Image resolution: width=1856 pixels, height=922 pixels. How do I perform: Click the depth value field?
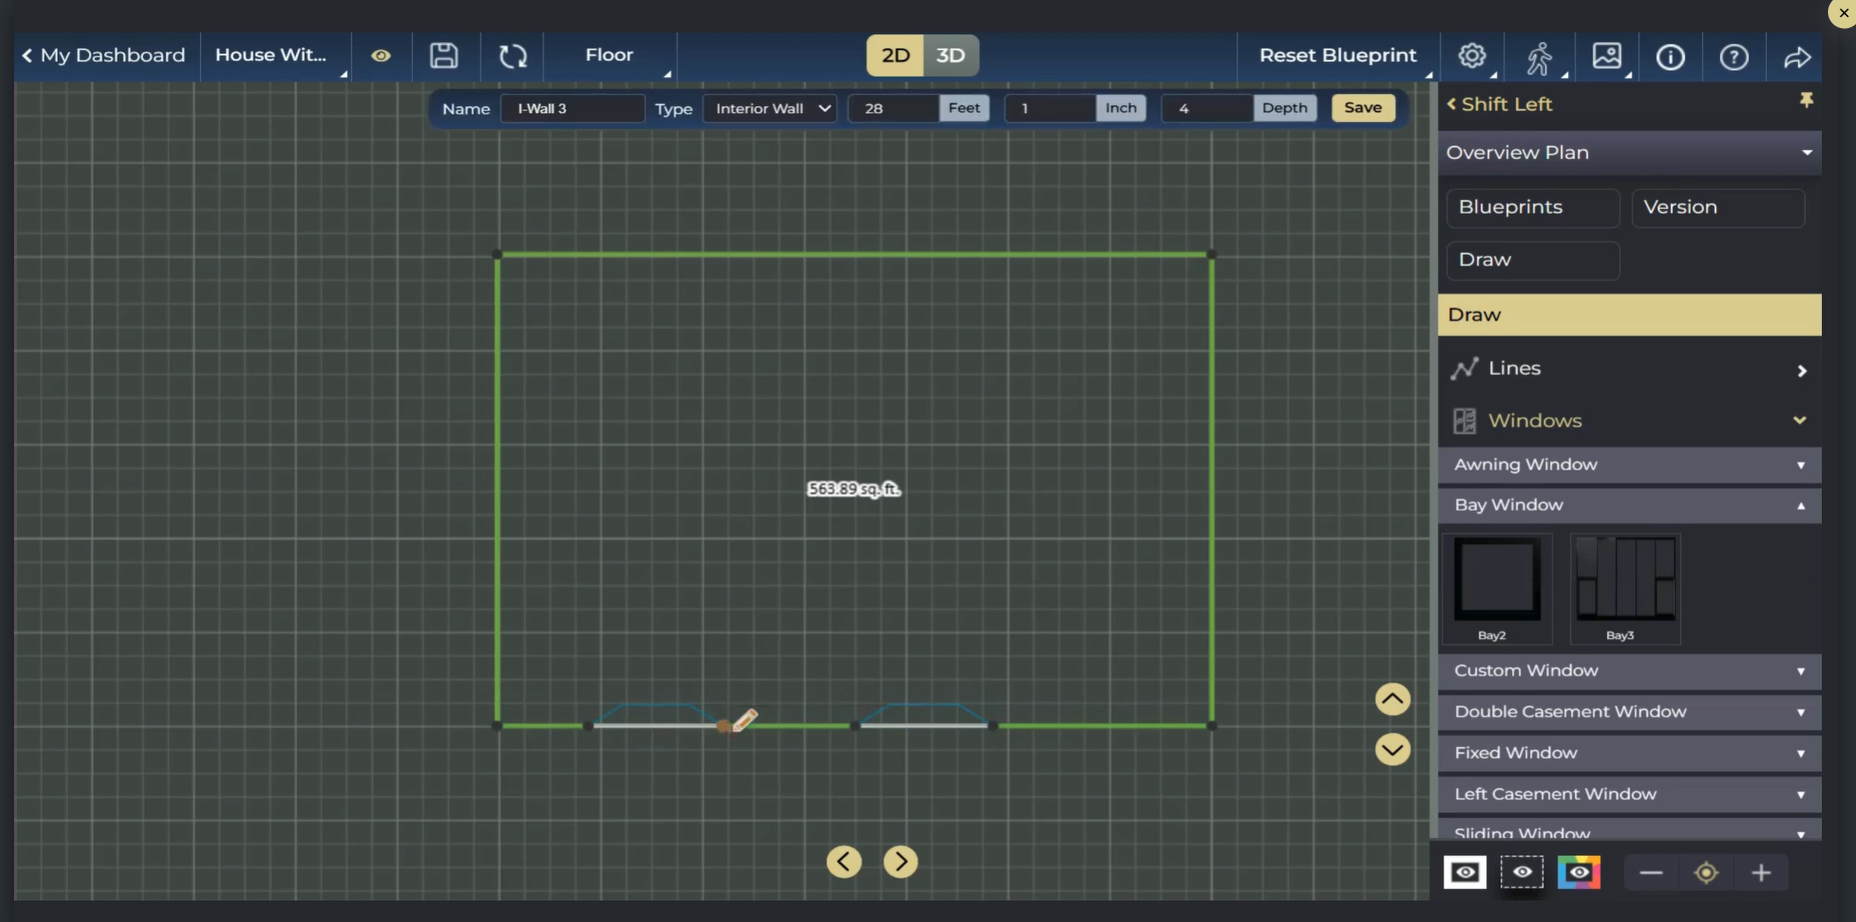tap(1207, 108)
